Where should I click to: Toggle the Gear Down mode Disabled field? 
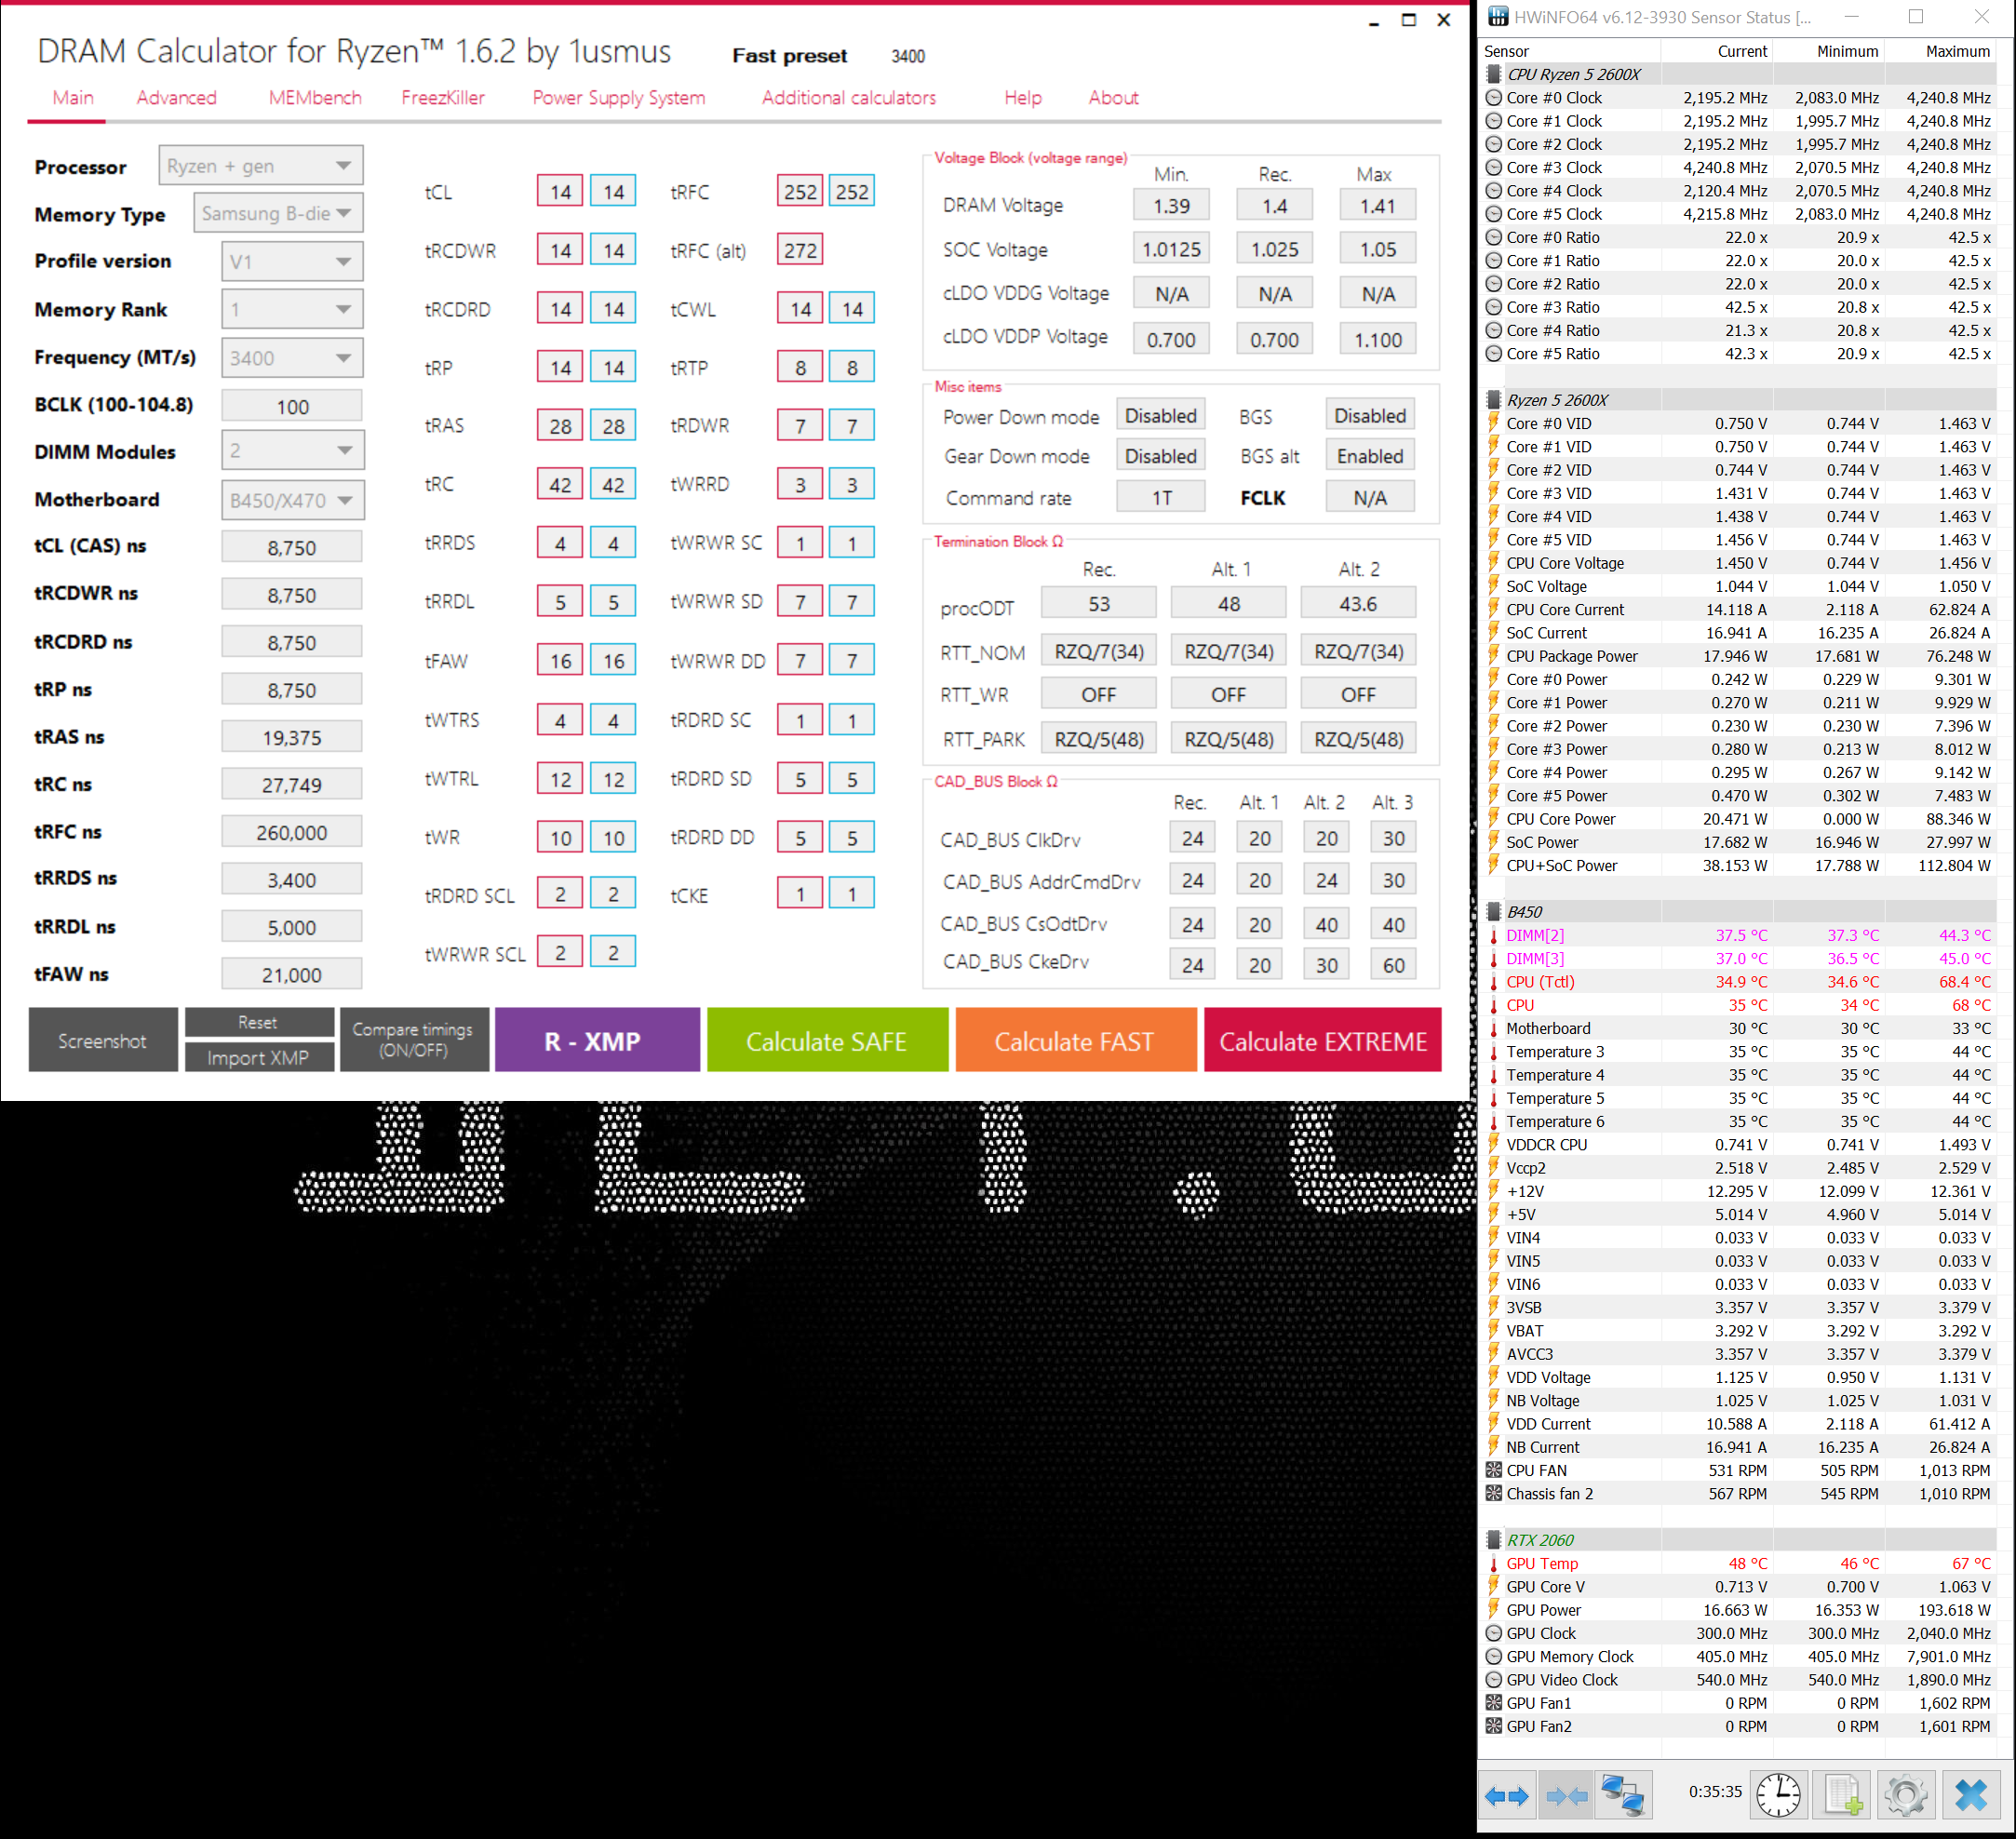(1160, 456)
